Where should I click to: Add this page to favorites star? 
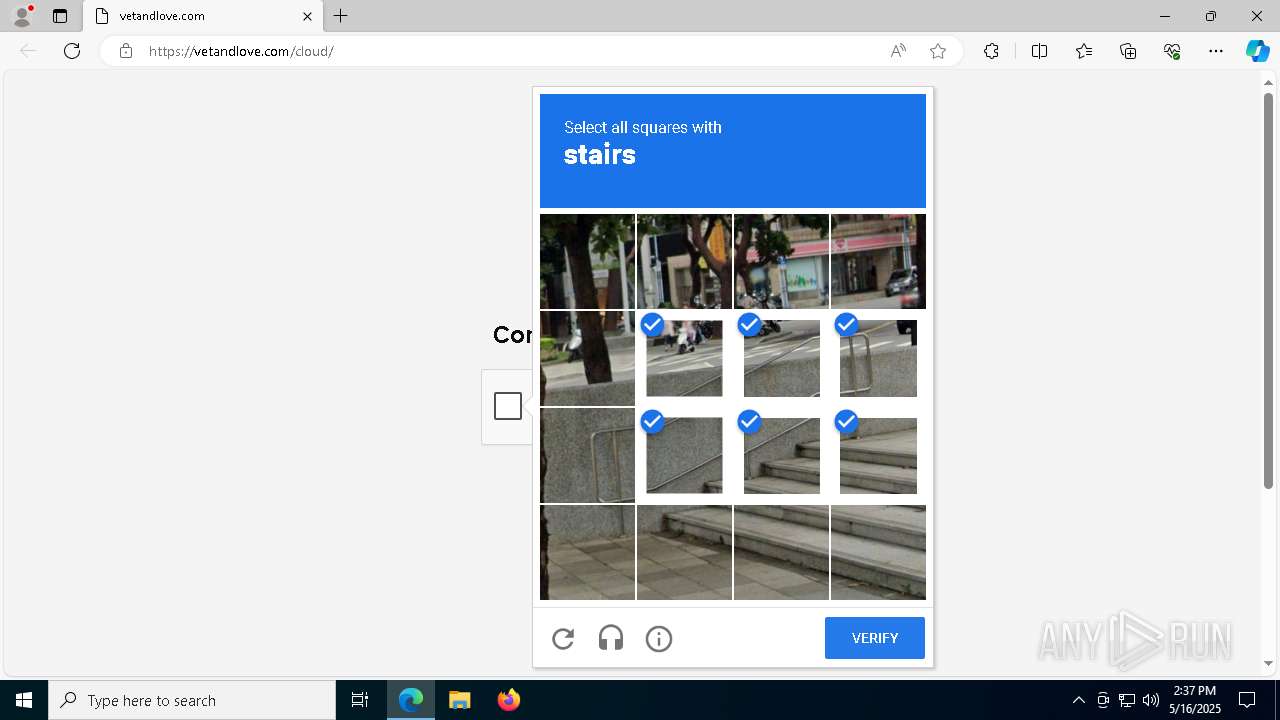pyautogui.click(x=938, y=51)
